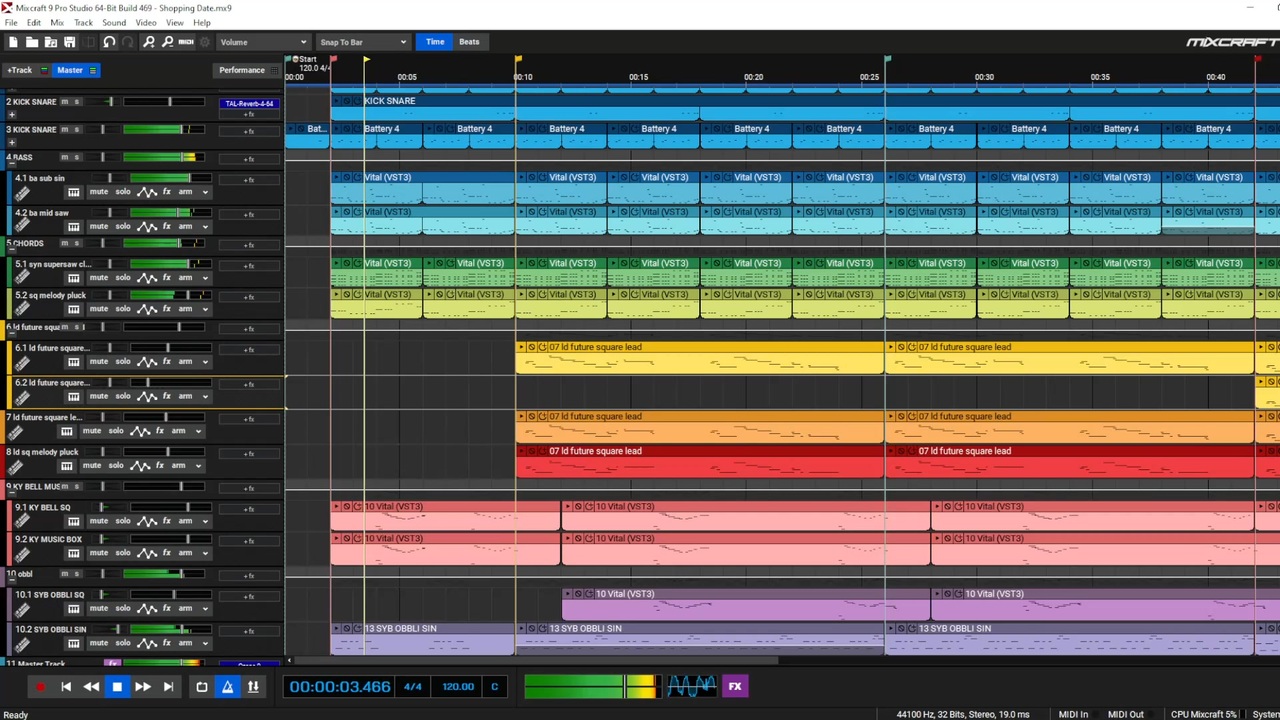
Task: Rewind to the project start
Action: [66, 687]
